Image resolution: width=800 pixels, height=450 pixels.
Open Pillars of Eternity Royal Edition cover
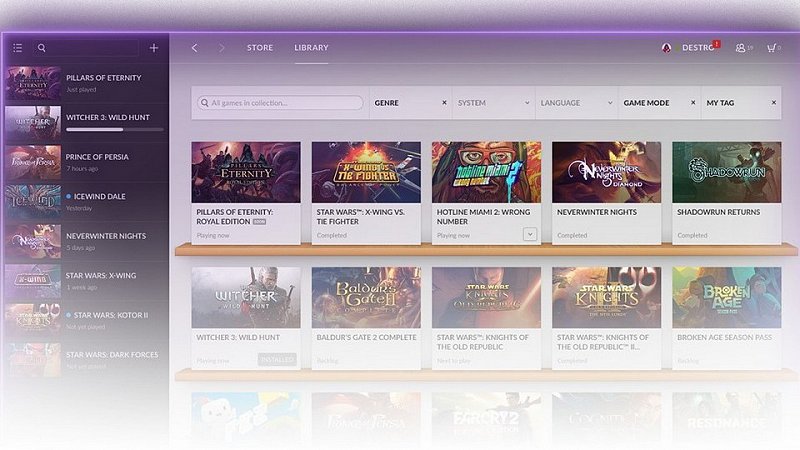tap(246, 172)
